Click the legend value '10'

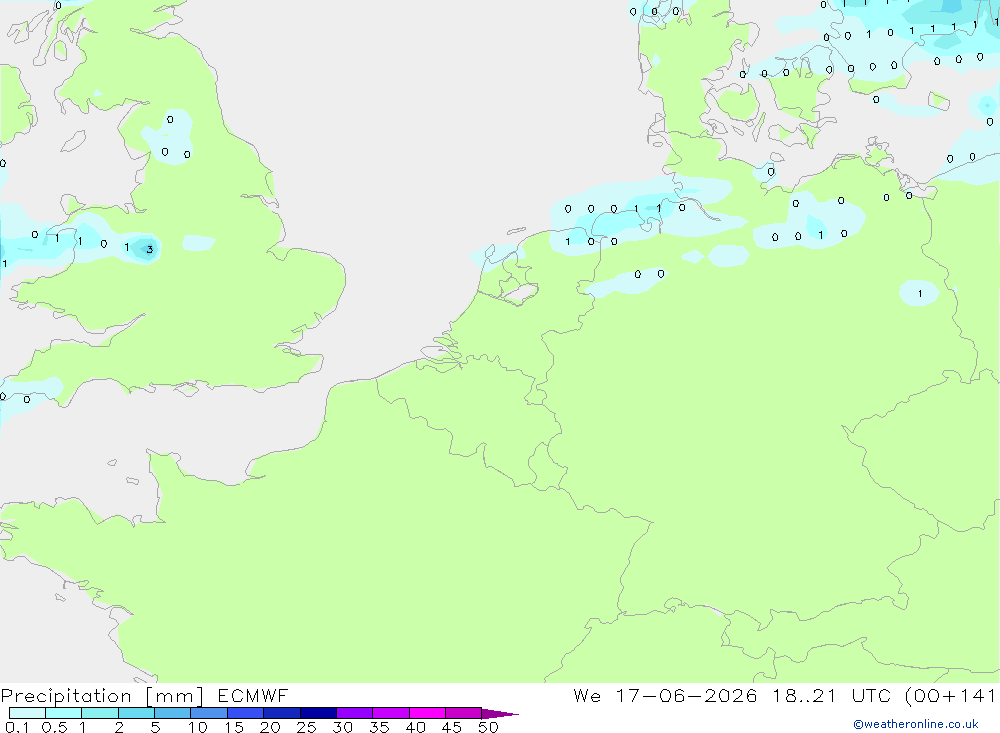tap(198, 727)
